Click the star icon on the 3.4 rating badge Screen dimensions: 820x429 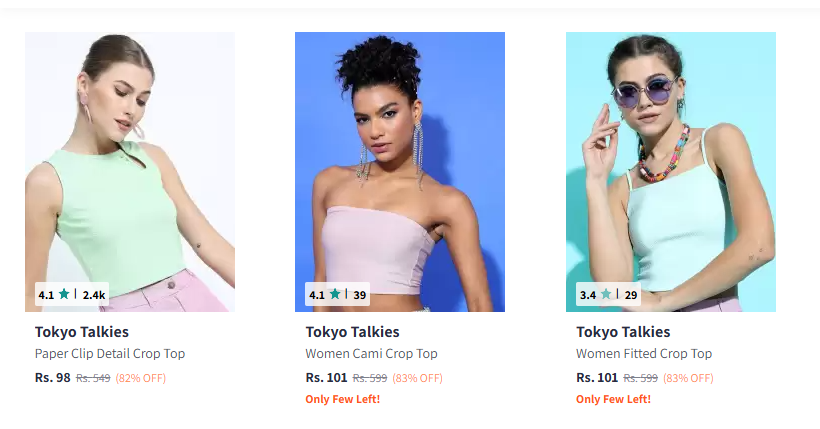point(606,294)
